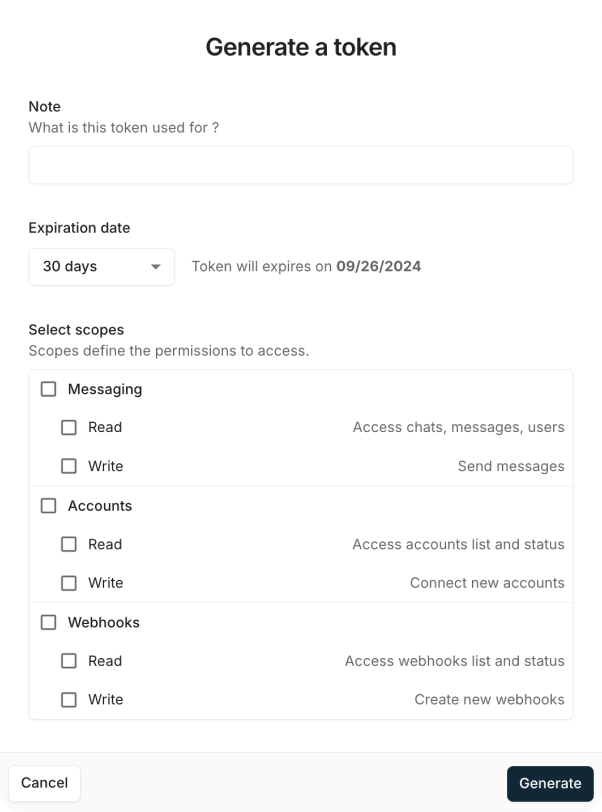
Task: Click the Generate button
Action: pos(549,784)
